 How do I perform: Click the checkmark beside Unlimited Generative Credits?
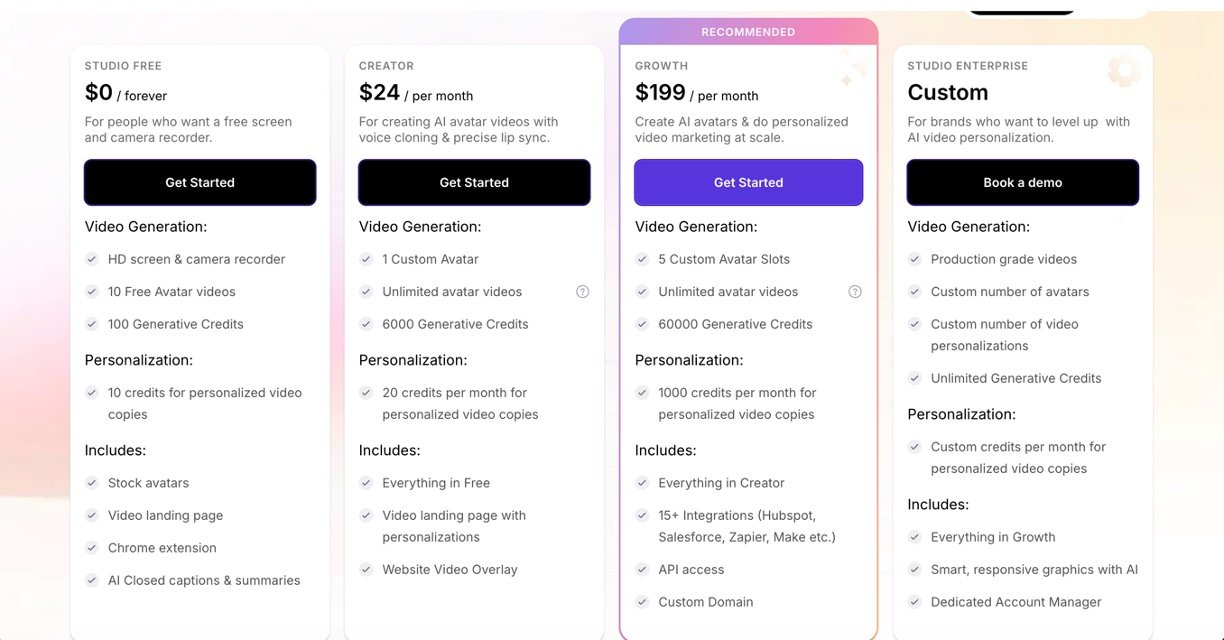click(x=914, y=378)
